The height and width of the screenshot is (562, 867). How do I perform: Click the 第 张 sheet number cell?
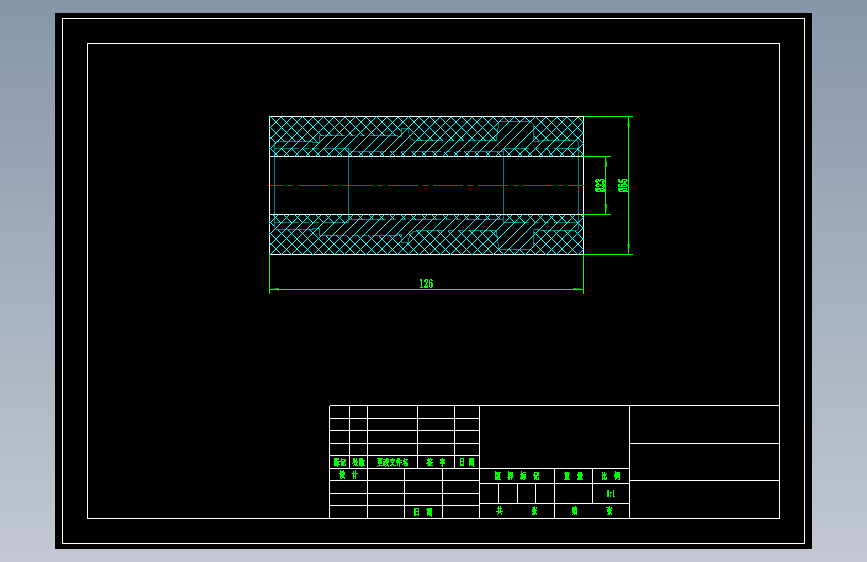click(592, 511)
